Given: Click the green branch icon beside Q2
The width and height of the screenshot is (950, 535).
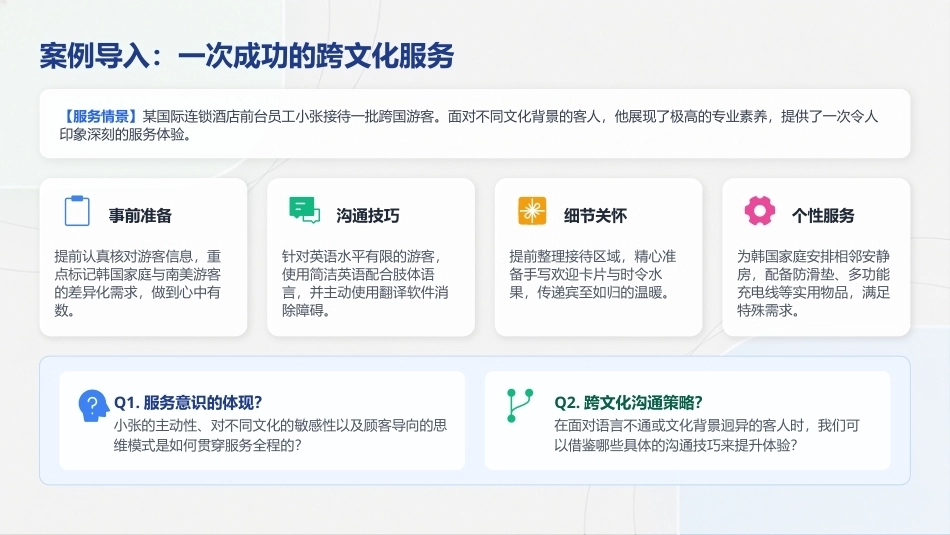Looking at the screenshot, I should tap(520, 405).
